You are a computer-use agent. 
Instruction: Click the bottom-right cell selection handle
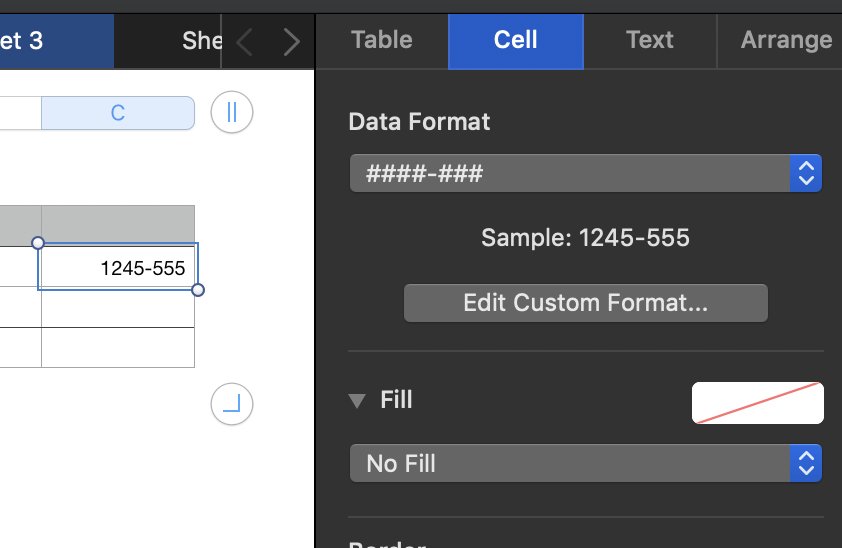click(x=198, y=290)
